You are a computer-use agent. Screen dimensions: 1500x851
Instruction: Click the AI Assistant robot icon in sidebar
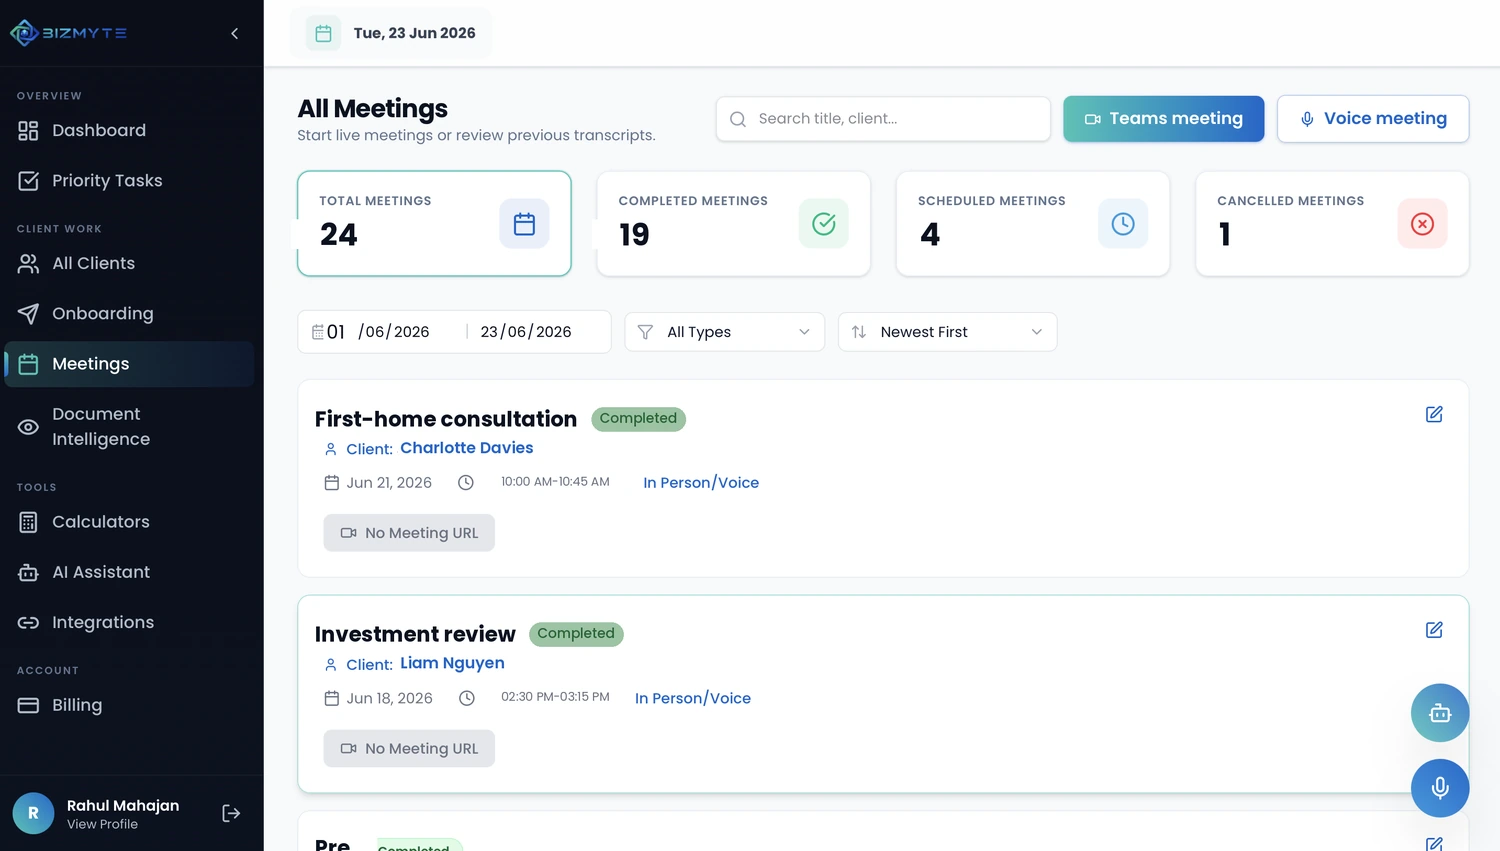click(28, 572)
